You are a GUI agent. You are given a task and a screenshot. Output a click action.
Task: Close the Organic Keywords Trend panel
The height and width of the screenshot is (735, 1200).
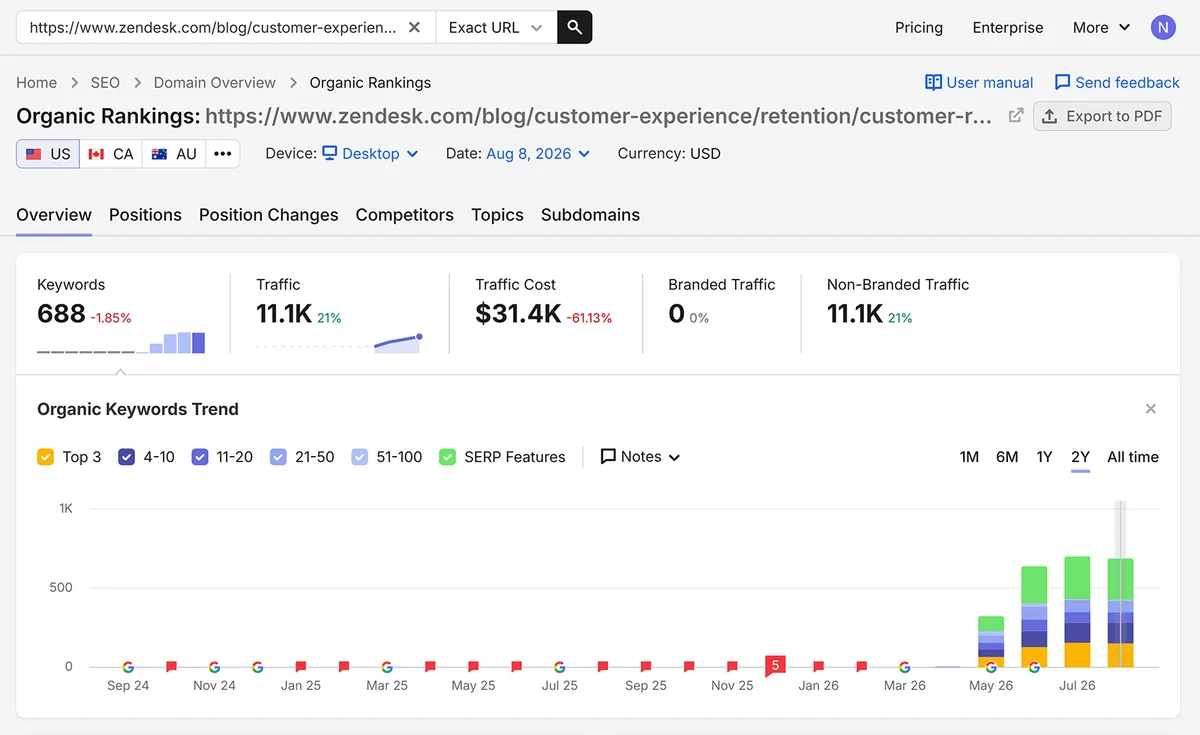[1151, 409]
